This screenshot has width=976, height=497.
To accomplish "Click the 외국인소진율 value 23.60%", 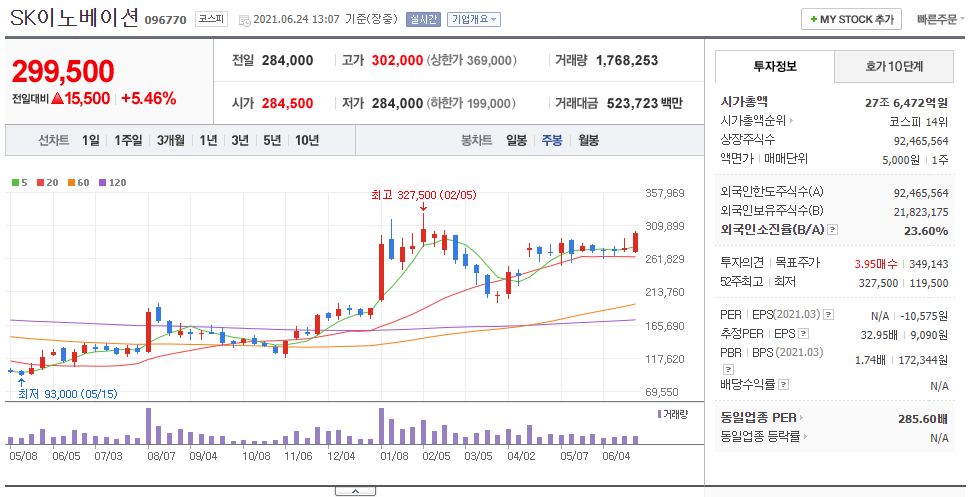I will coord(926,231).
